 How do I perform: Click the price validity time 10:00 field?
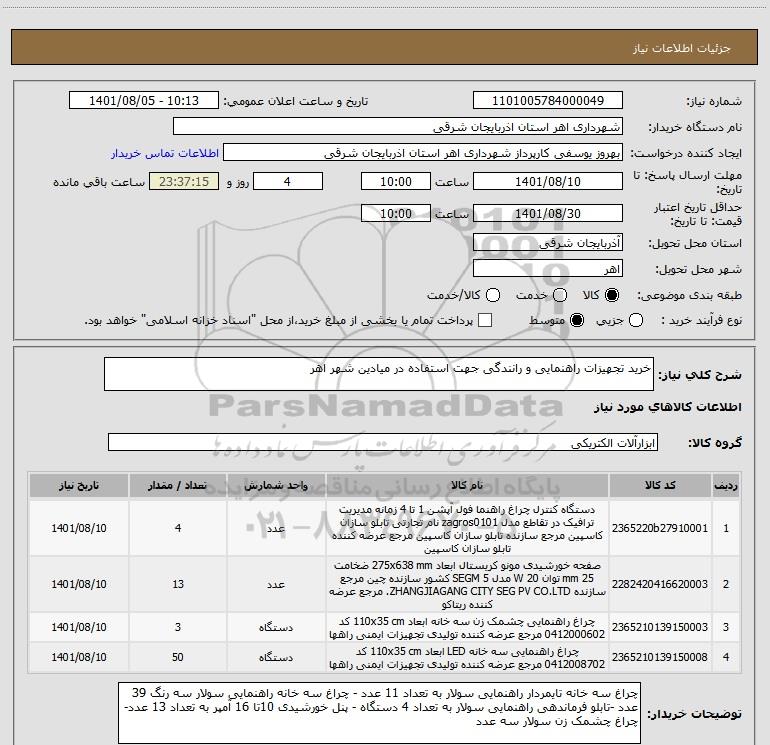point(396,213)
